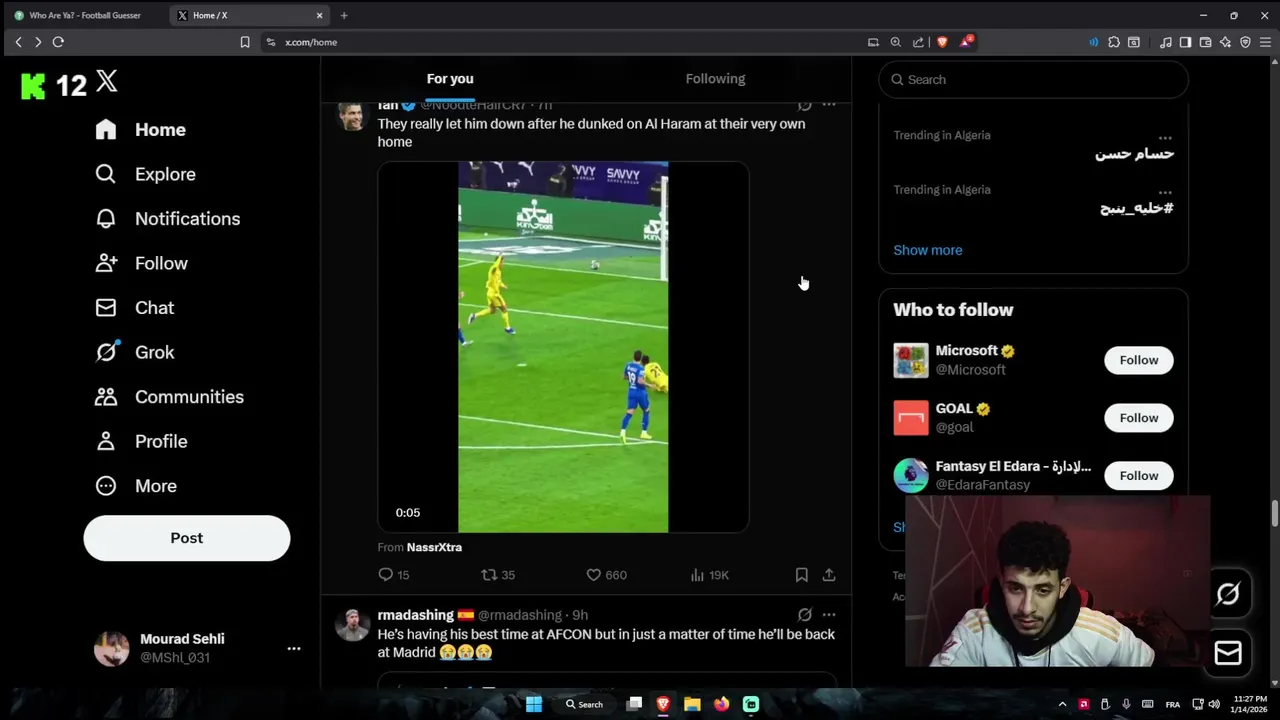Viewport: 1280px width, 720px height.
Task: Open Brave Shields icon in address bar
Action: (942, 42)
